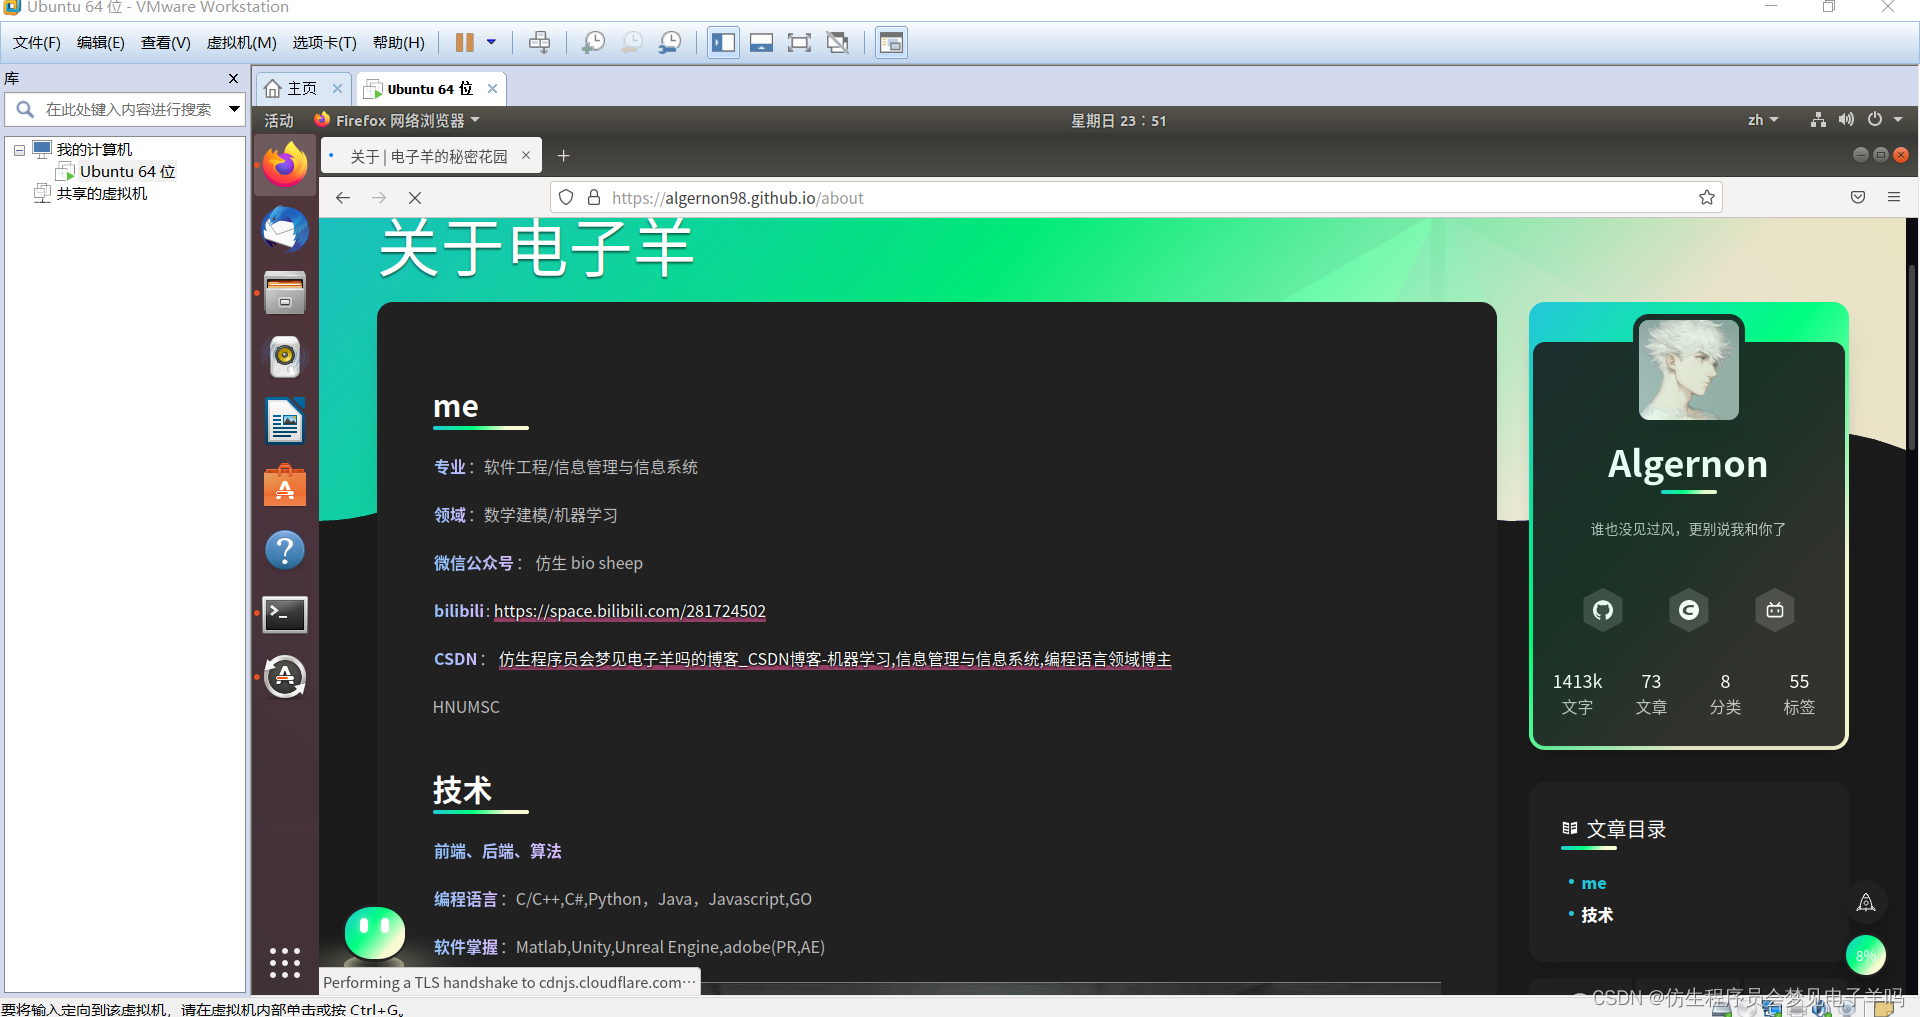
Task: Open the Terminal dock icon
Action: point(285,614)
